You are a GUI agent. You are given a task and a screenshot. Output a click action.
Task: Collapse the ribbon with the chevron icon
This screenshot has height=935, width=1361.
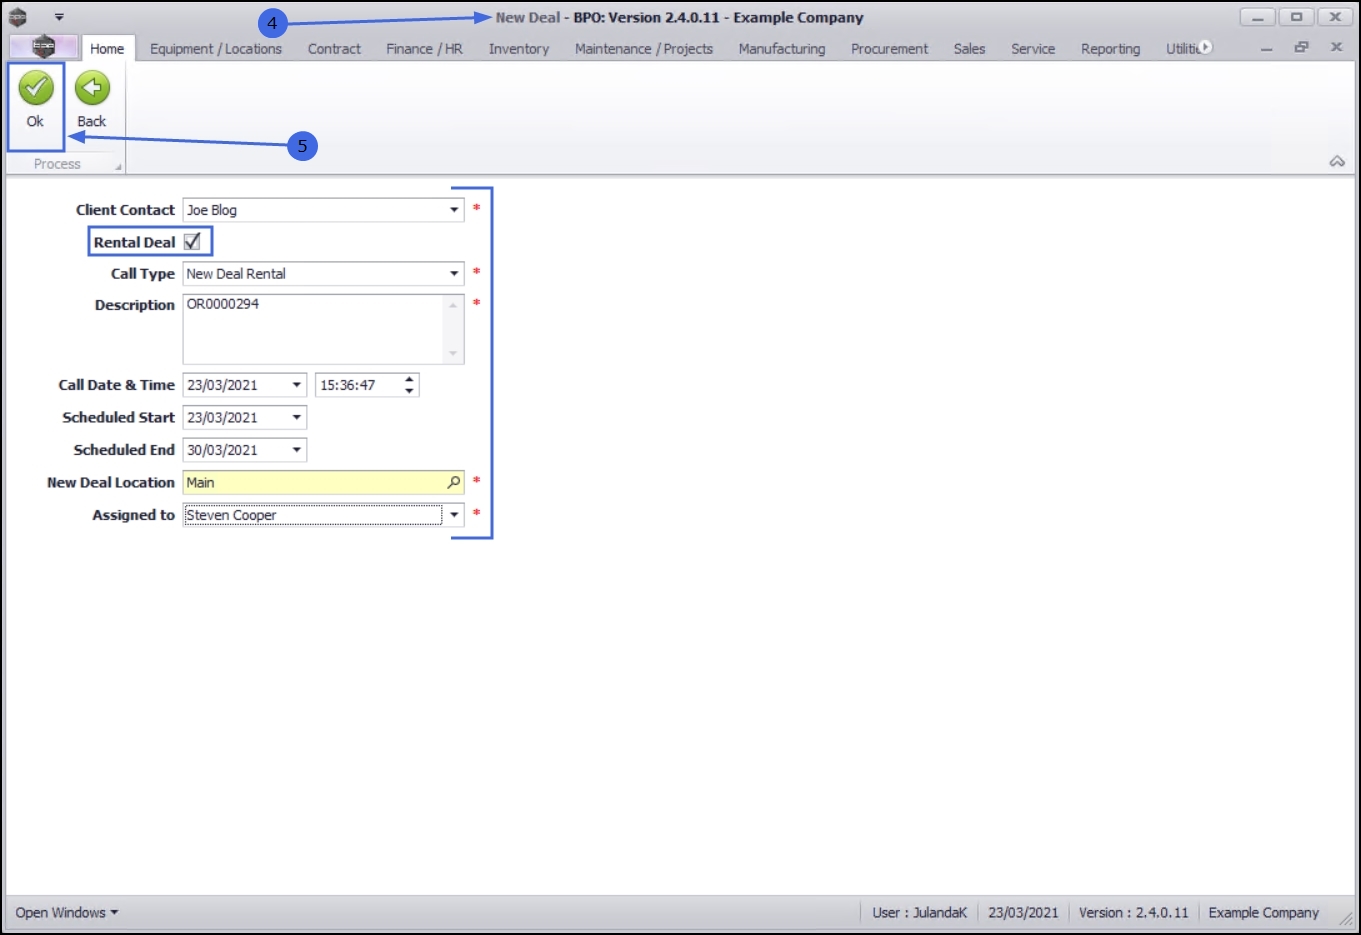(x=1337, y=161)
